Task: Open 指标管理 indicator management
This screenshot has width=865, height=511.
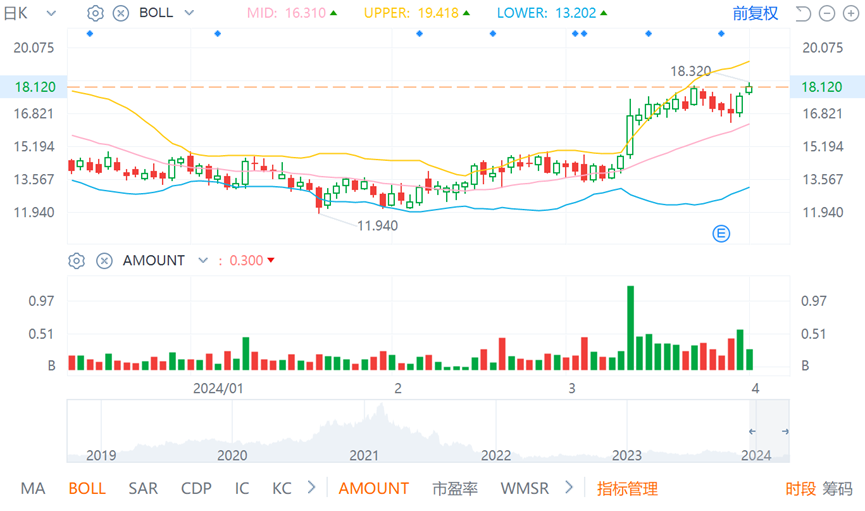Action: pos(627,488)
